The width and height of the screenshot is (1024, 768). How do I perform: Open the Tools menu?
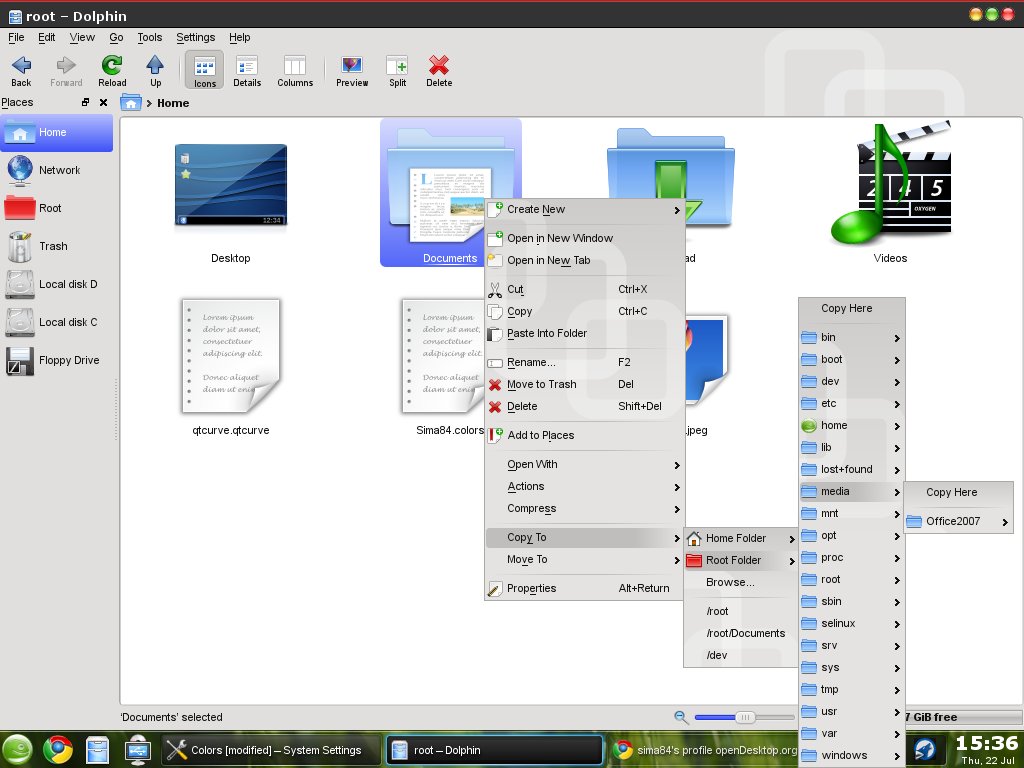point(150,37)
